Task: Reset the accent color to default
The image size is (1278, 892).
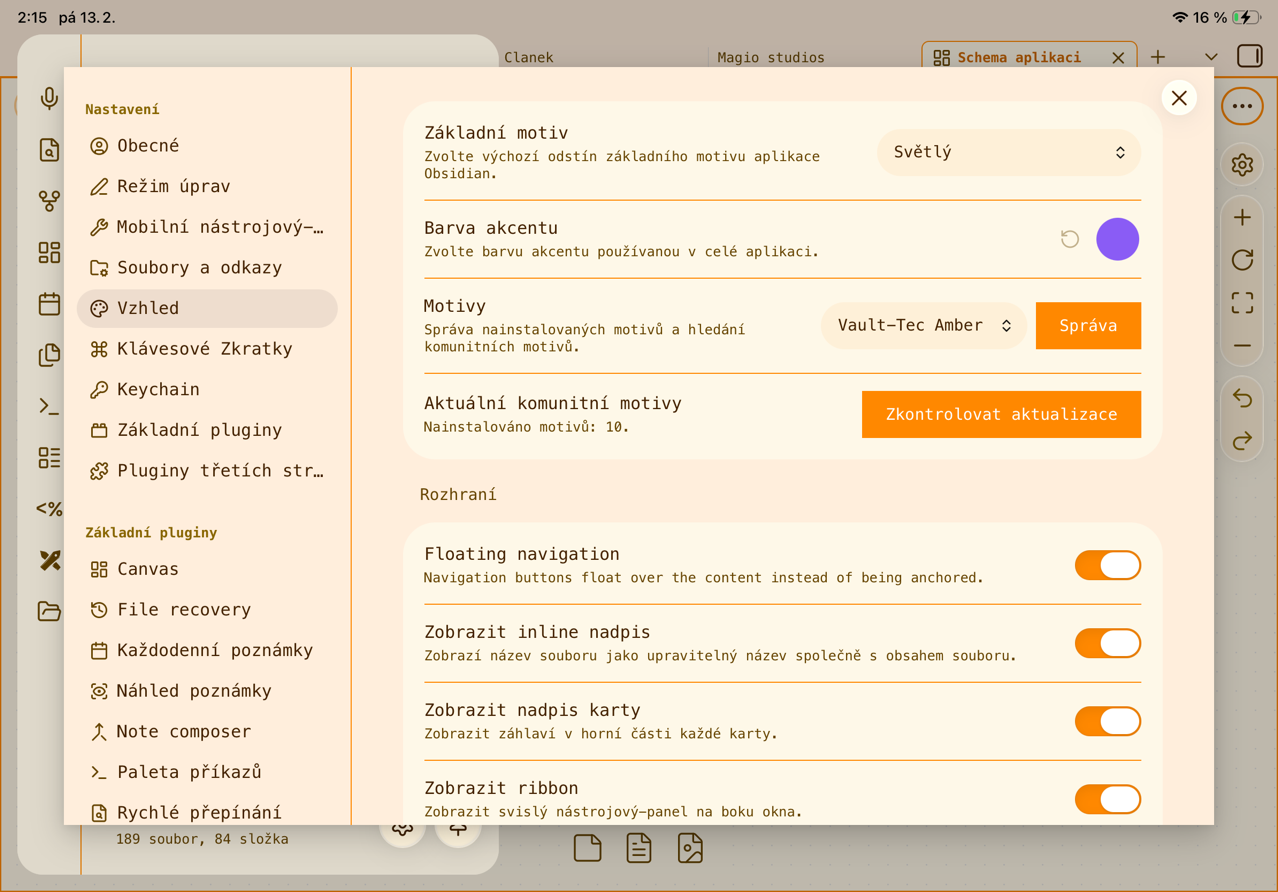Action: [x=1069, y=239]
